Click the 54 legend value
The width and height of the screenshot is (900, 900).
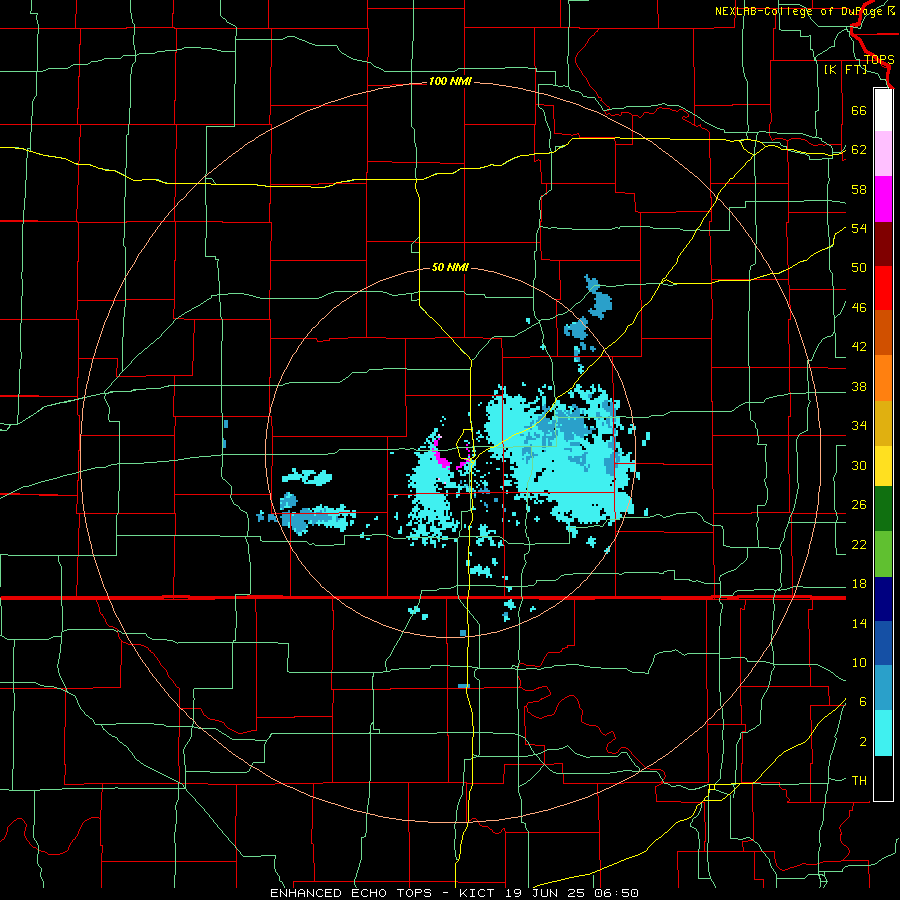[x=859, y=228]
